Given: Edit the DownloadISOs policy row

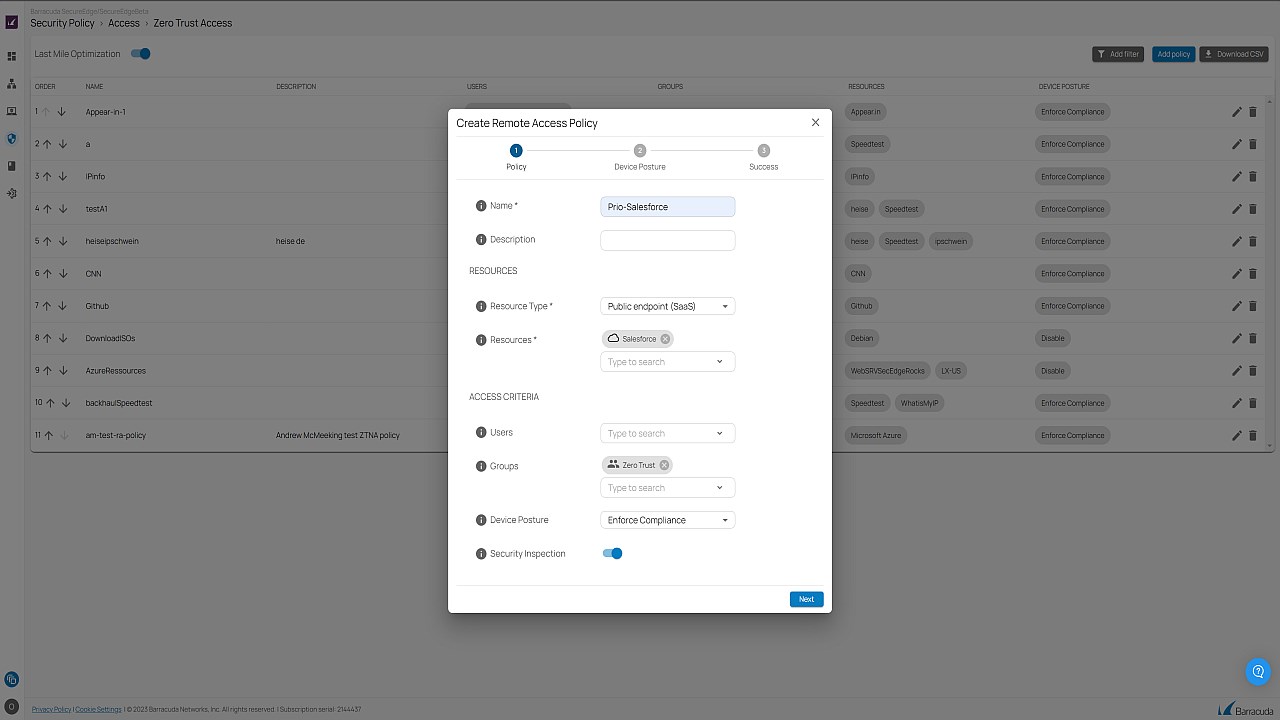Looking at the screenshot, I should click(x=1237, y=338).
